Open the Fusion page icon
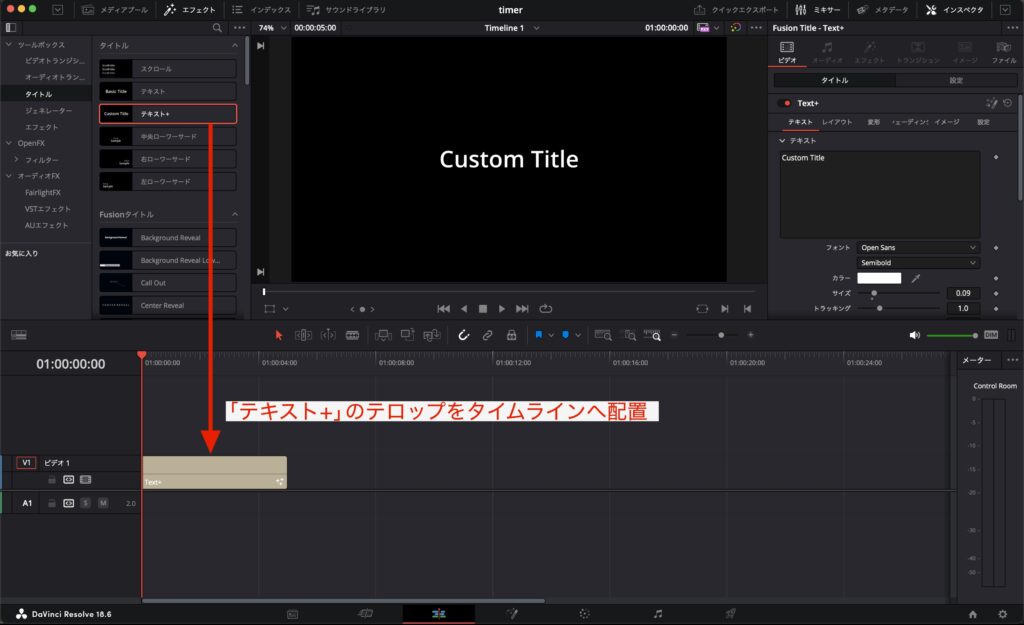1024x625 pixels. [x=512, y=613]
